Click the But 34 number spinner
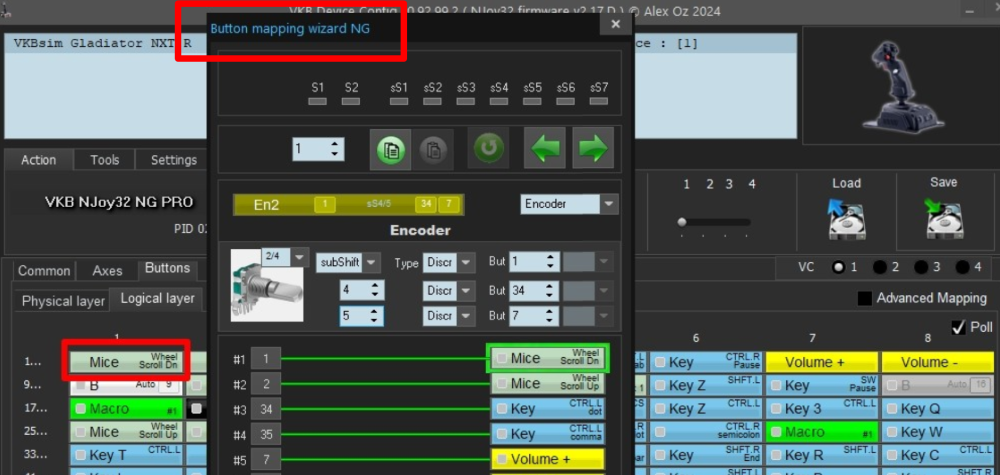 [x=534, y=291]
